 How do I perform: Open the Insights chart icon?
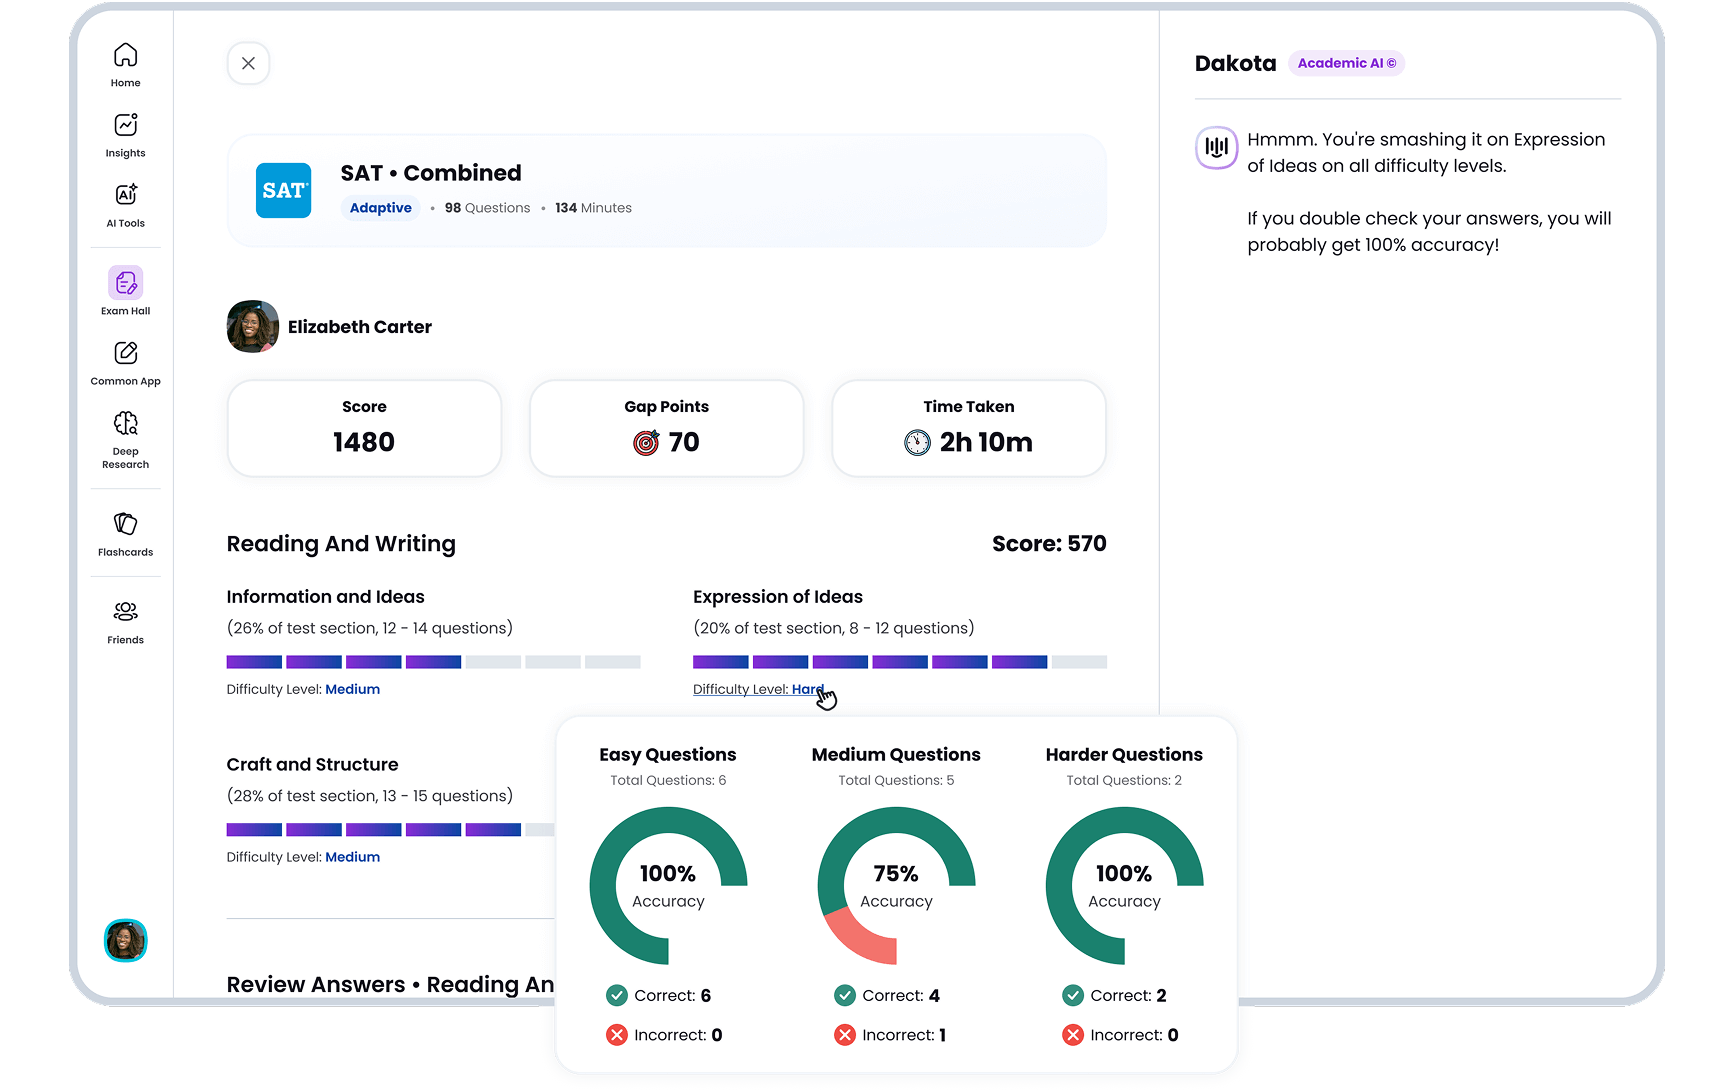tap(125, 126)
